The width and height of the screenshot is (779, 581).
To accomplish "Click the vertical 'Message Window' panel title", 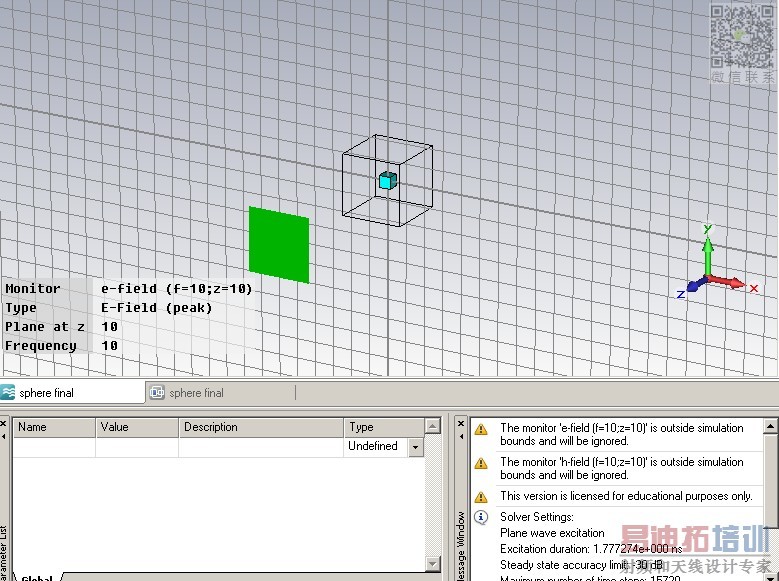I will point(461,547).
